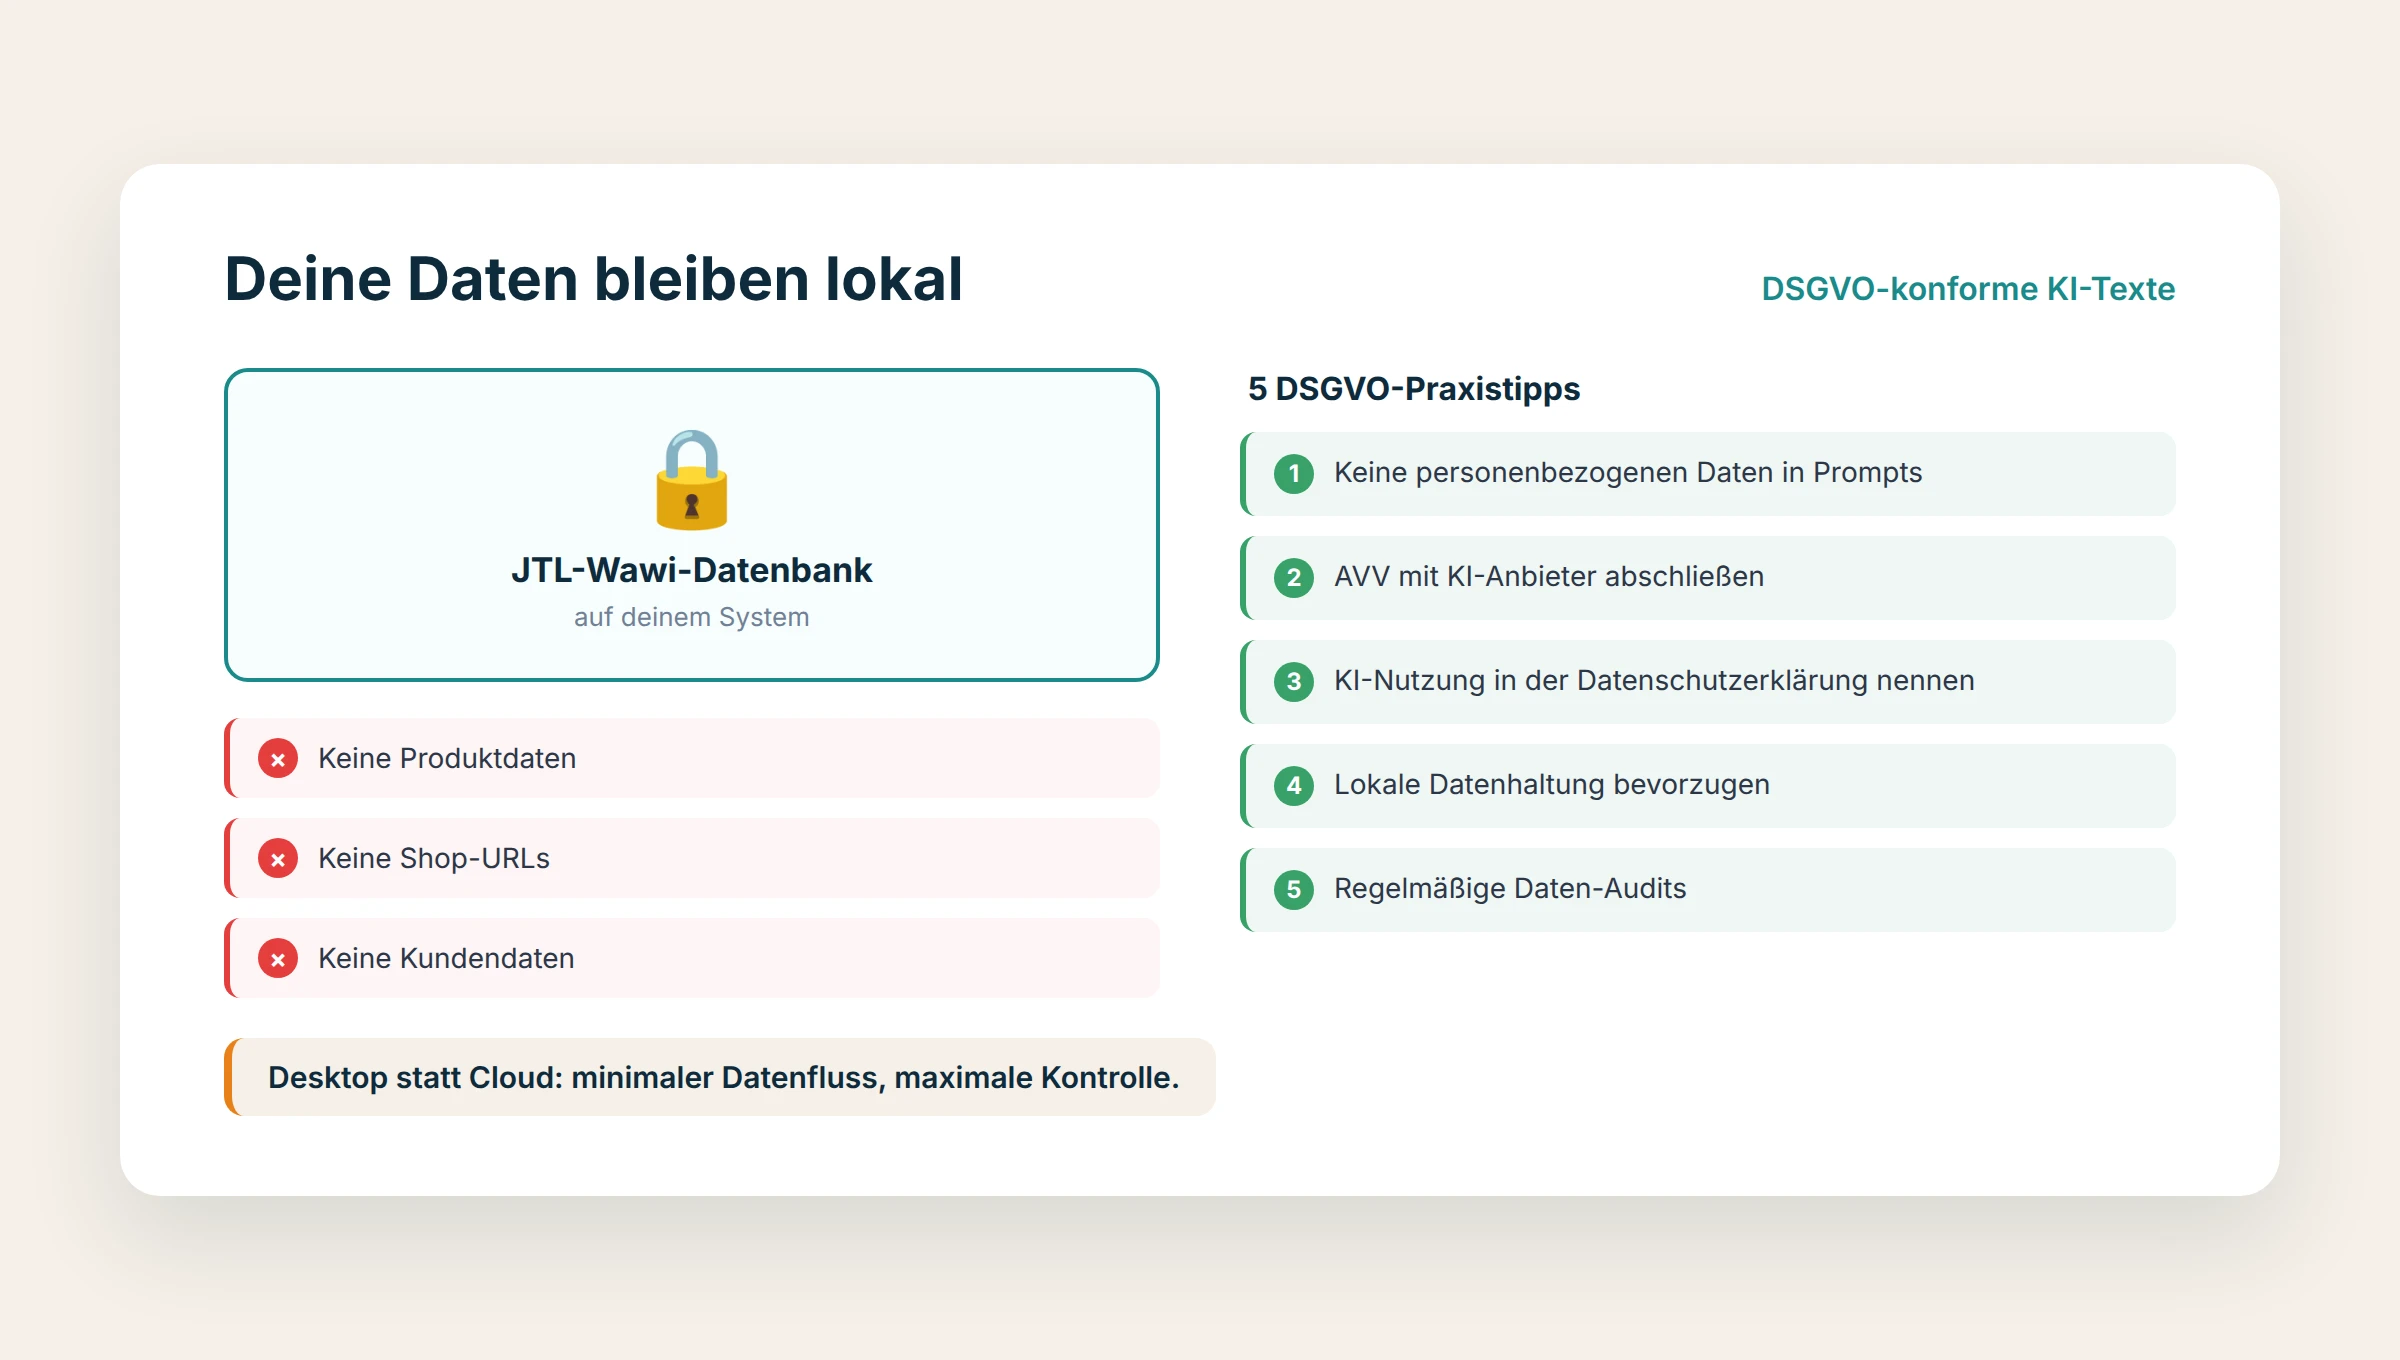Click the red X icon beside Keine Kundendaten
The width and height of the screenshot is (2400, 1360).
278,959
